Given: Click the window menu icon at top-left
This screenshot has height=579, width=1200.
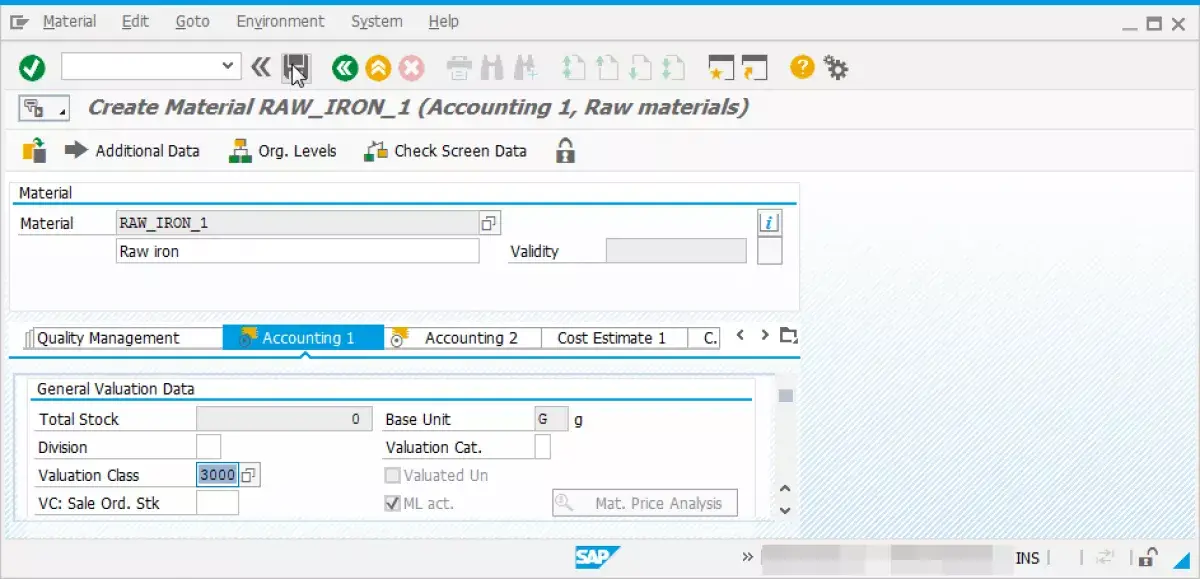Looking at the screenshot, I should pos(19,21).
